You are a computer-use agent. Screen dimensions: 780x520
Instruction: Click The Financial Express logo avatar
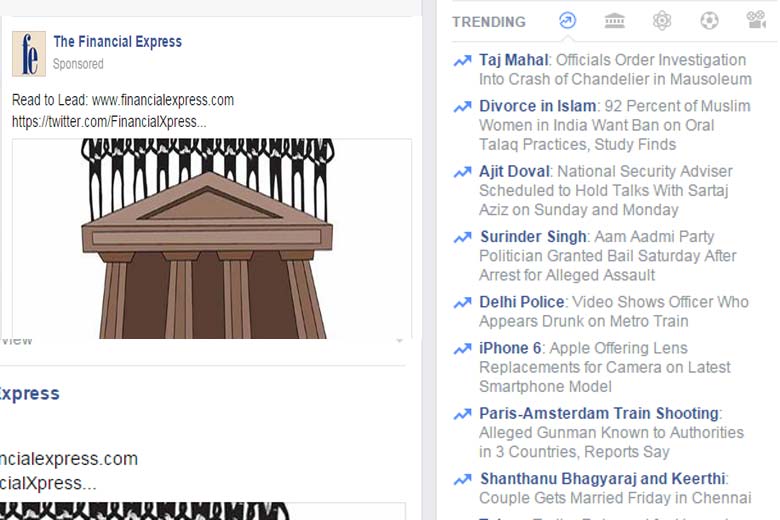coord(29,53)
